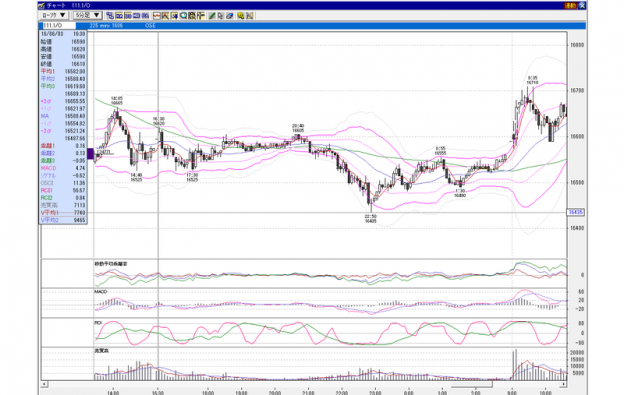
Task: Click the red line chart indicator icon
Action: 157,16
